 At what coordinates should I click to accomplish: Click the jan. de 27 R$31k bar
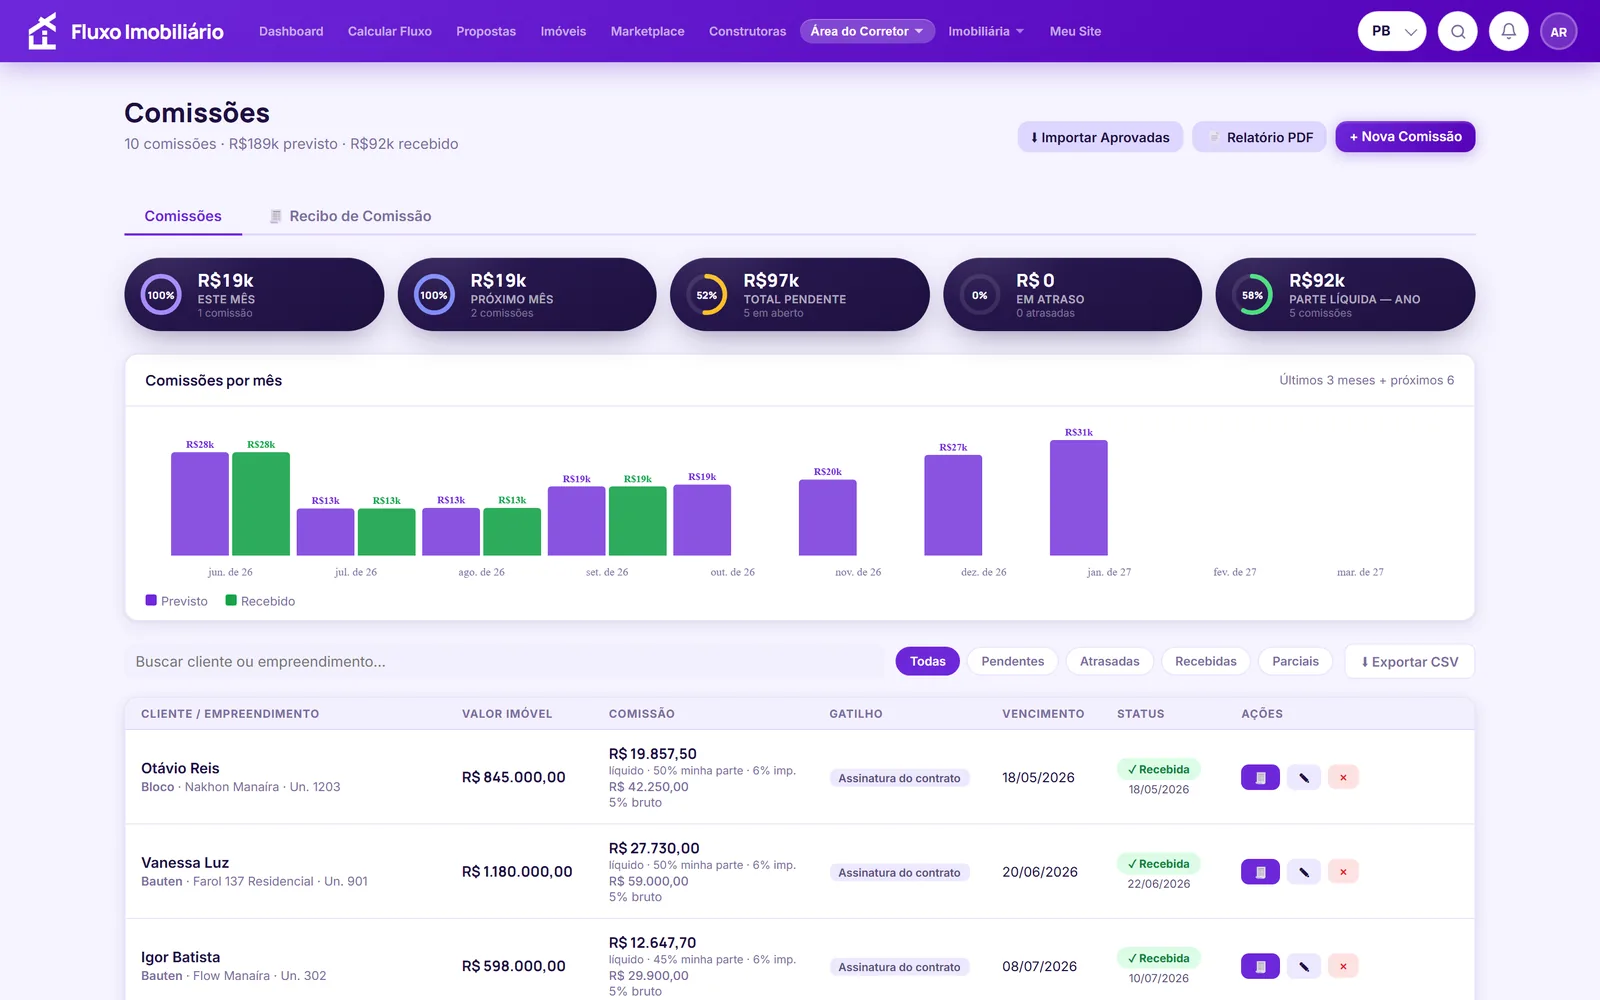coord(1079,498)
